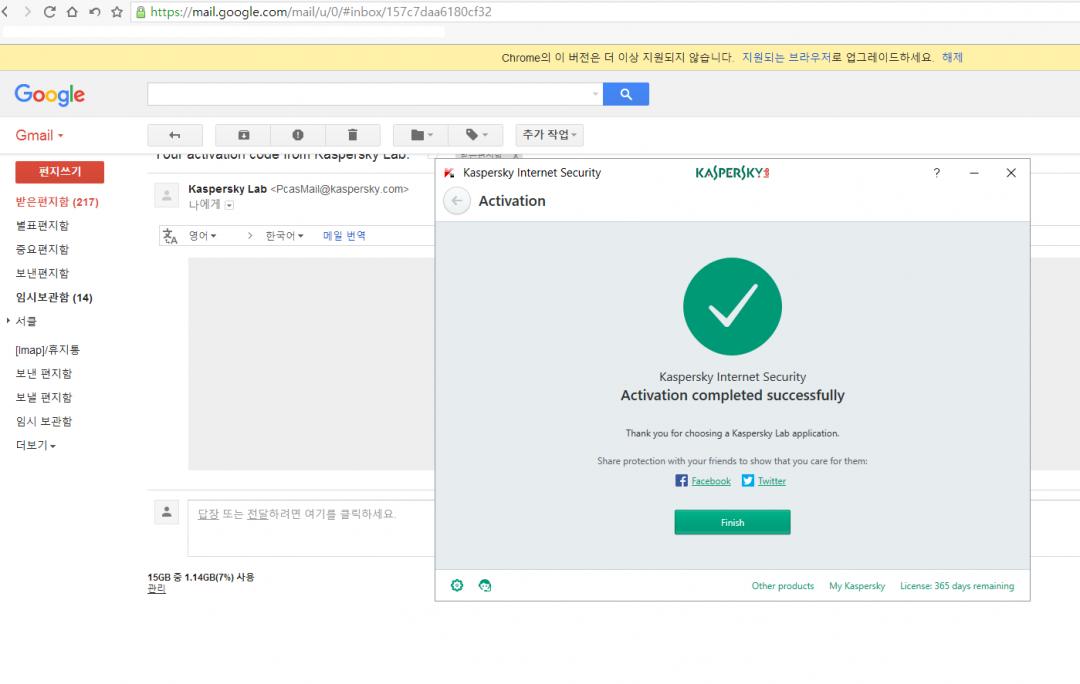
Task: Open the 받은편지함 (217) inbox folder
Action: click(x=56, y=202)
